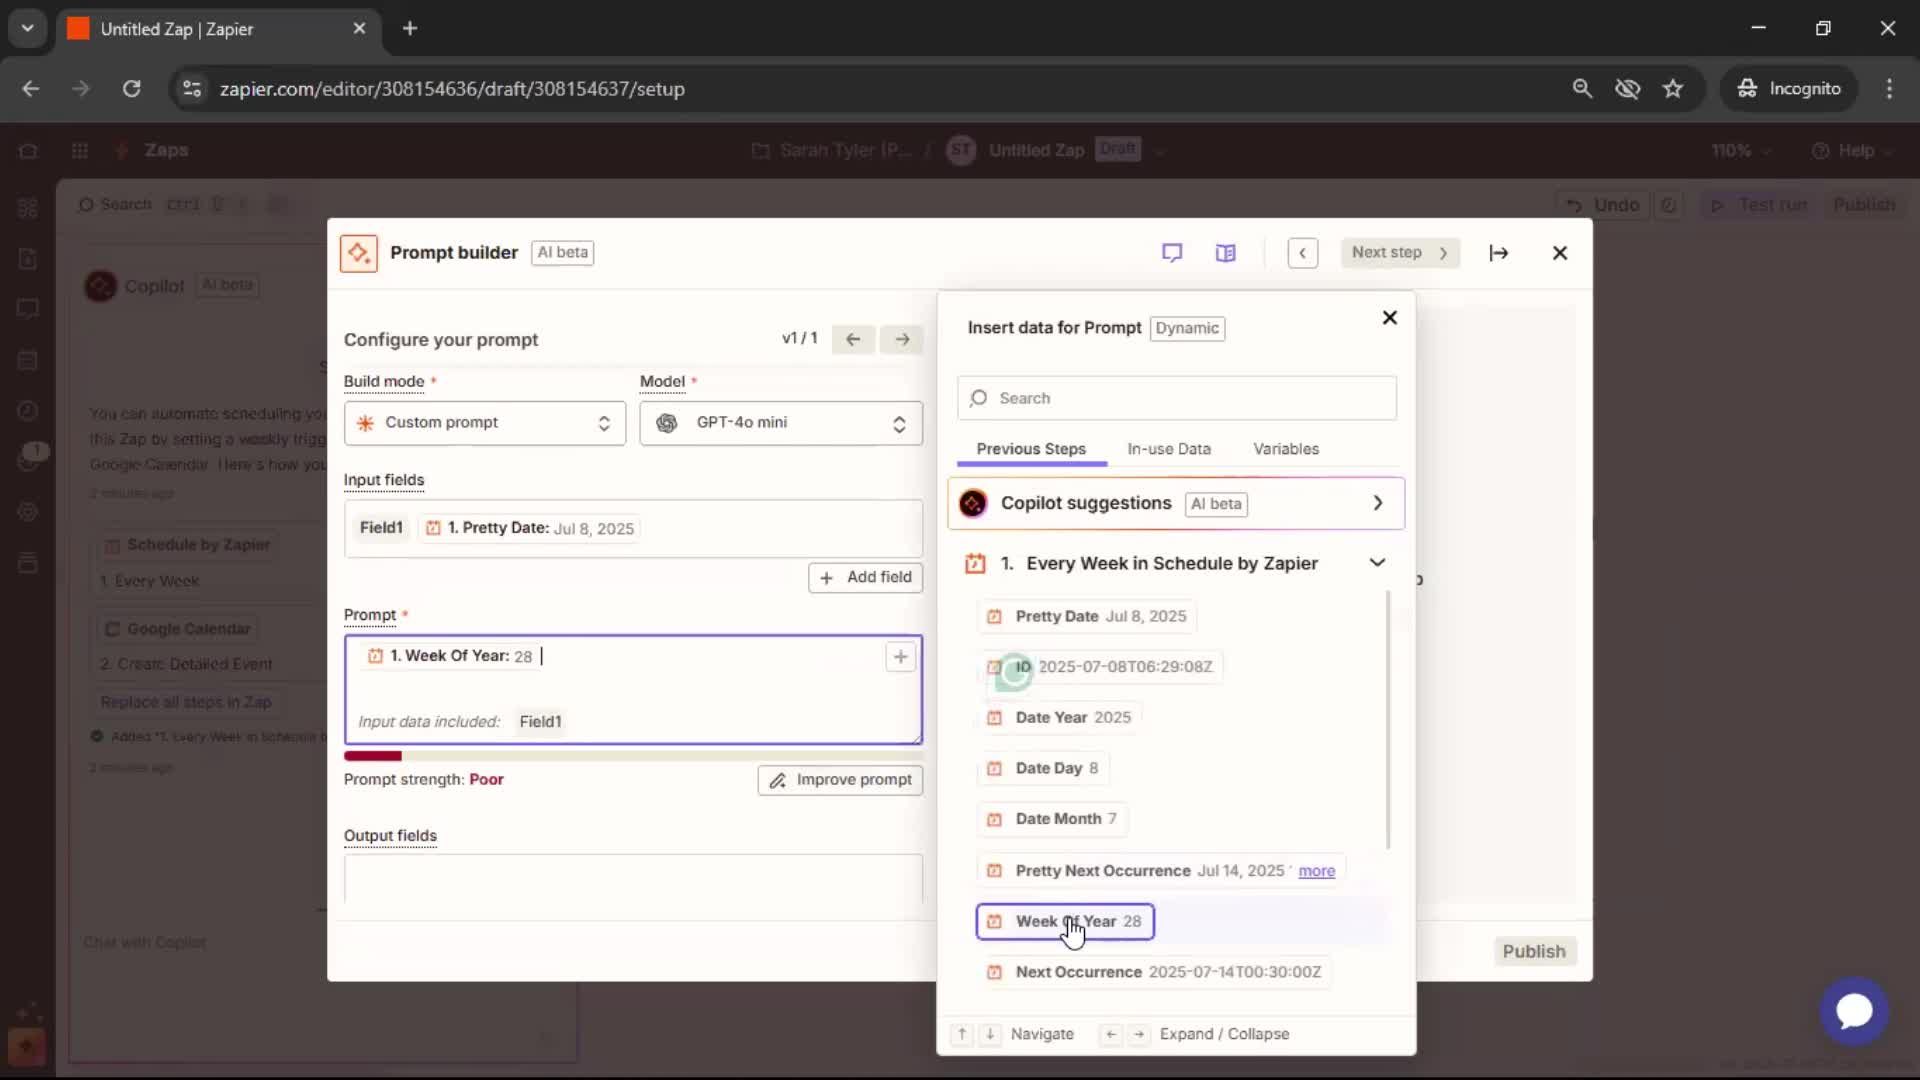
Task: Click the Improve prompt button
Action: (x=840, y=780)
